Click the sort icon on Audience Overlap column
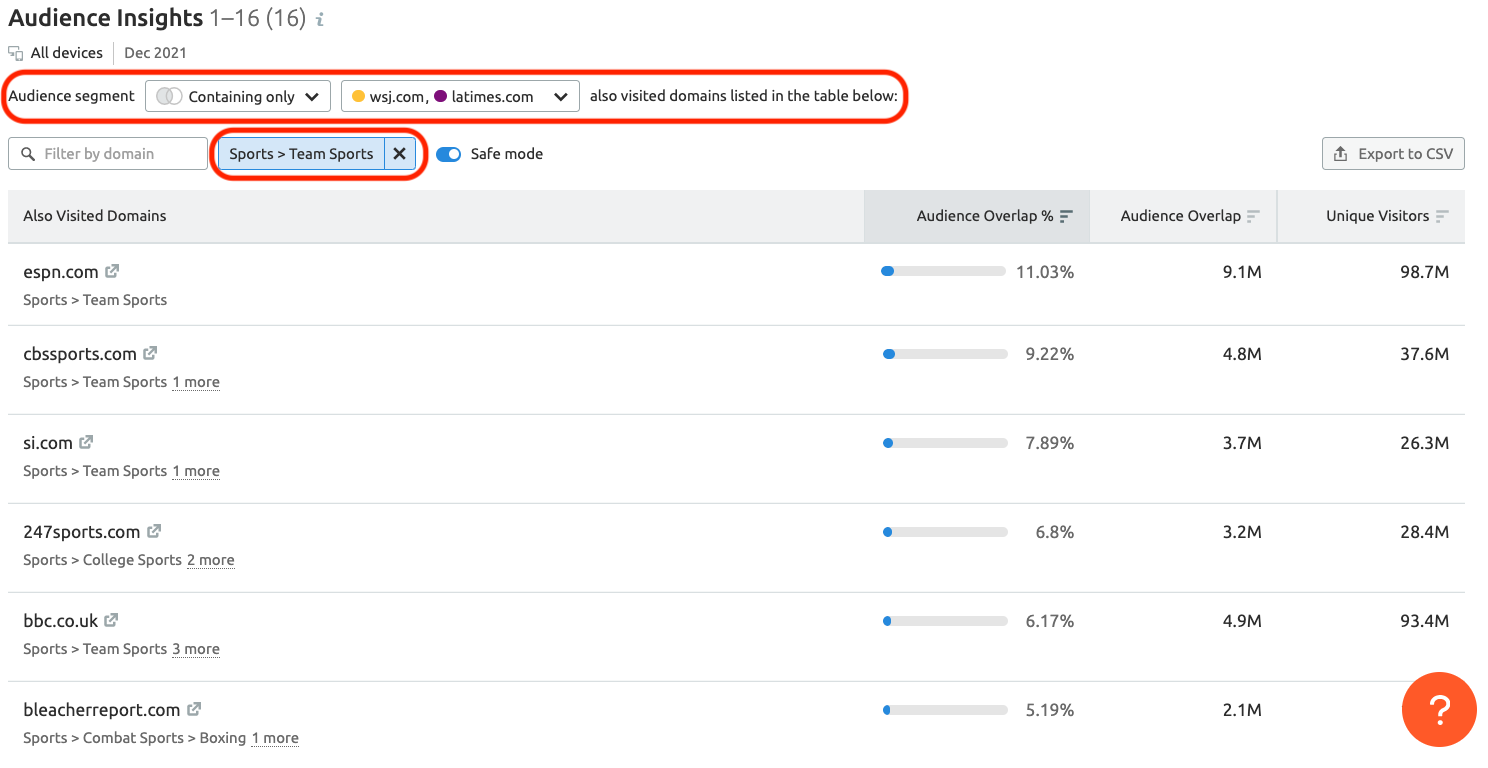This screenshot has height=768, width=1488. 1253,216
